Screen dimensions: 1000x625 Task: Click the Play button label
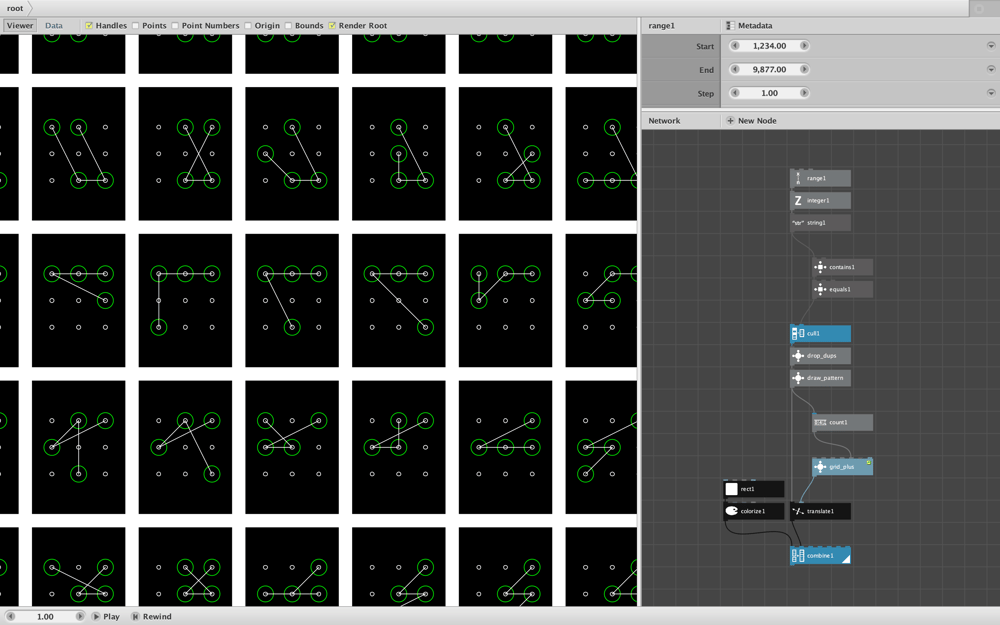click(112, 617)
